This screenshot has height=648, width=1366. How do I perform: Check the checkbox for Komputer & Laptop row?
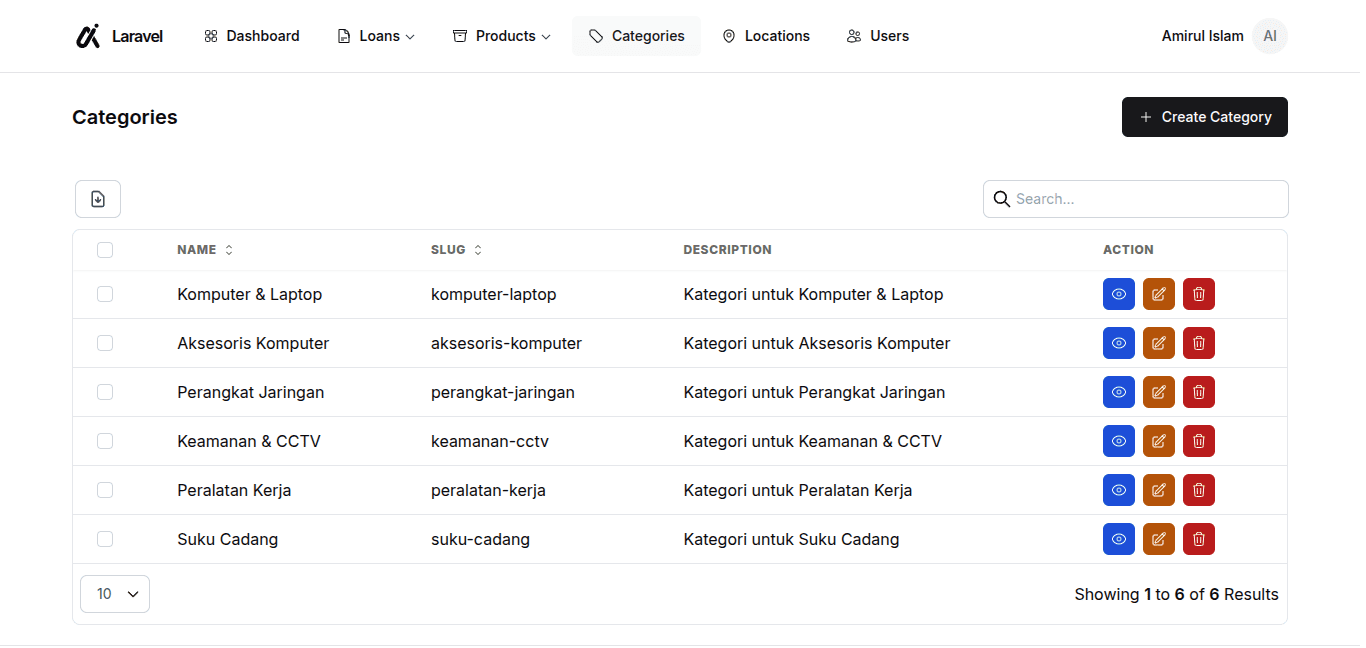(105, 294)
